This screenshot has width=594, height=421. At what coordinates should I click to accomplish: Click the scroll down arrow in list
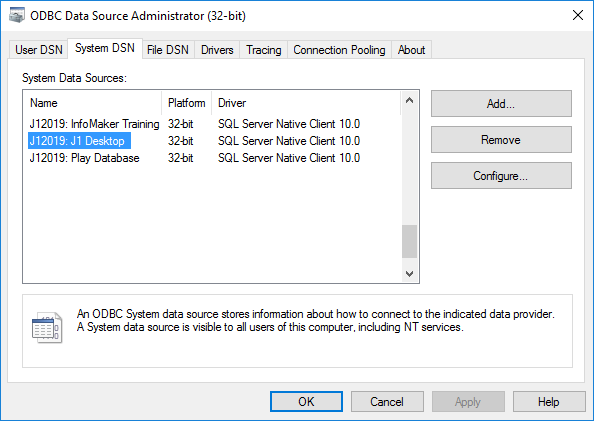pyautogui.click(x=410, y=273)
